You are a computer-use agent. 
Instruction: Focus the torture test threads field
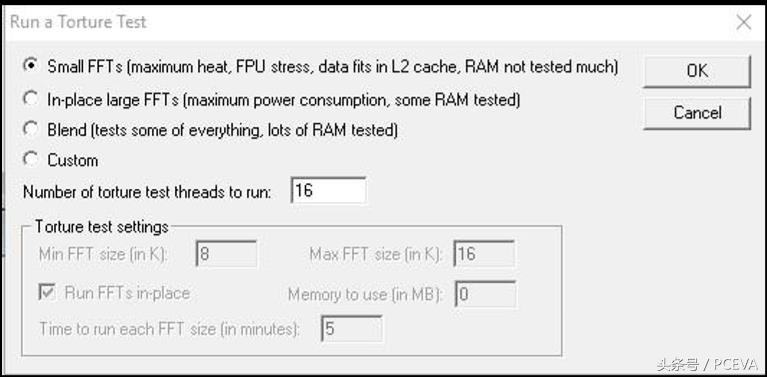coord(328,191)
